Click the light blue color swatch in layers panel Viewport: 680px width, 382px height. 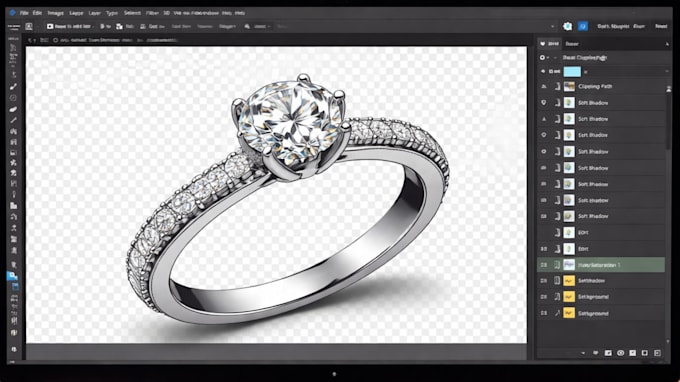tap(572, 72)
